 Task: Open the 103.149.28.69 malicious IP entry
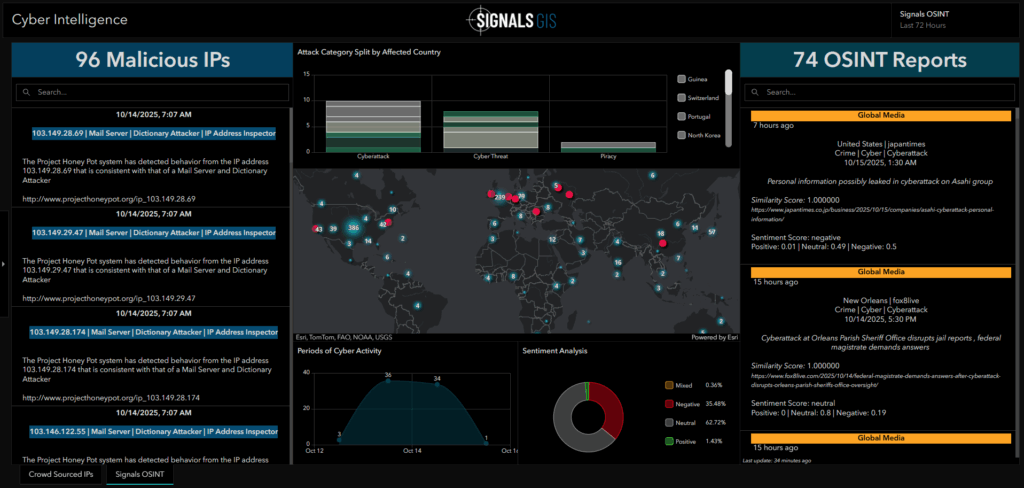click(154, 132)
